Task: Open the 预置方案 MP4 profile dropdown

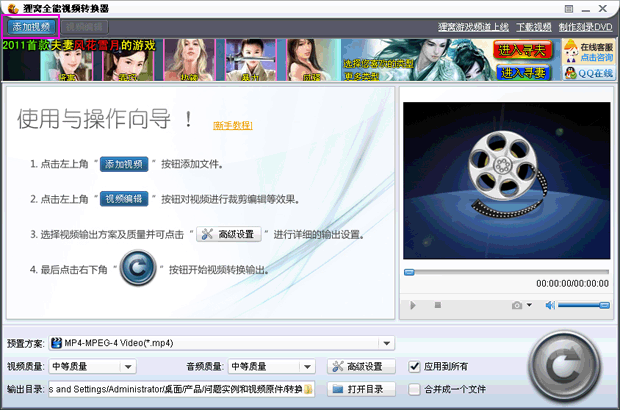Action: pos(221,343)
